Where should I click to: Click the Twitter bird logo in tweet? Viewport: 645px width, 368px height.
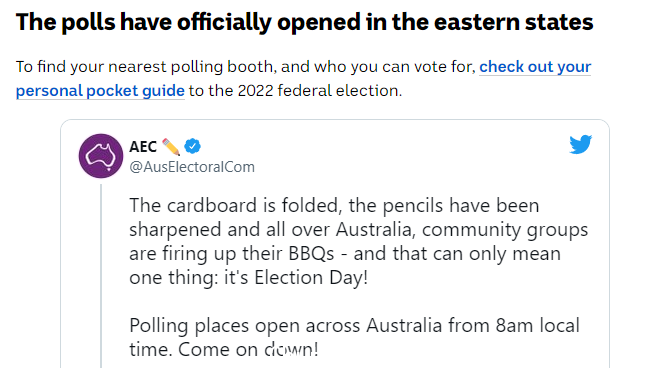[580, 144]
